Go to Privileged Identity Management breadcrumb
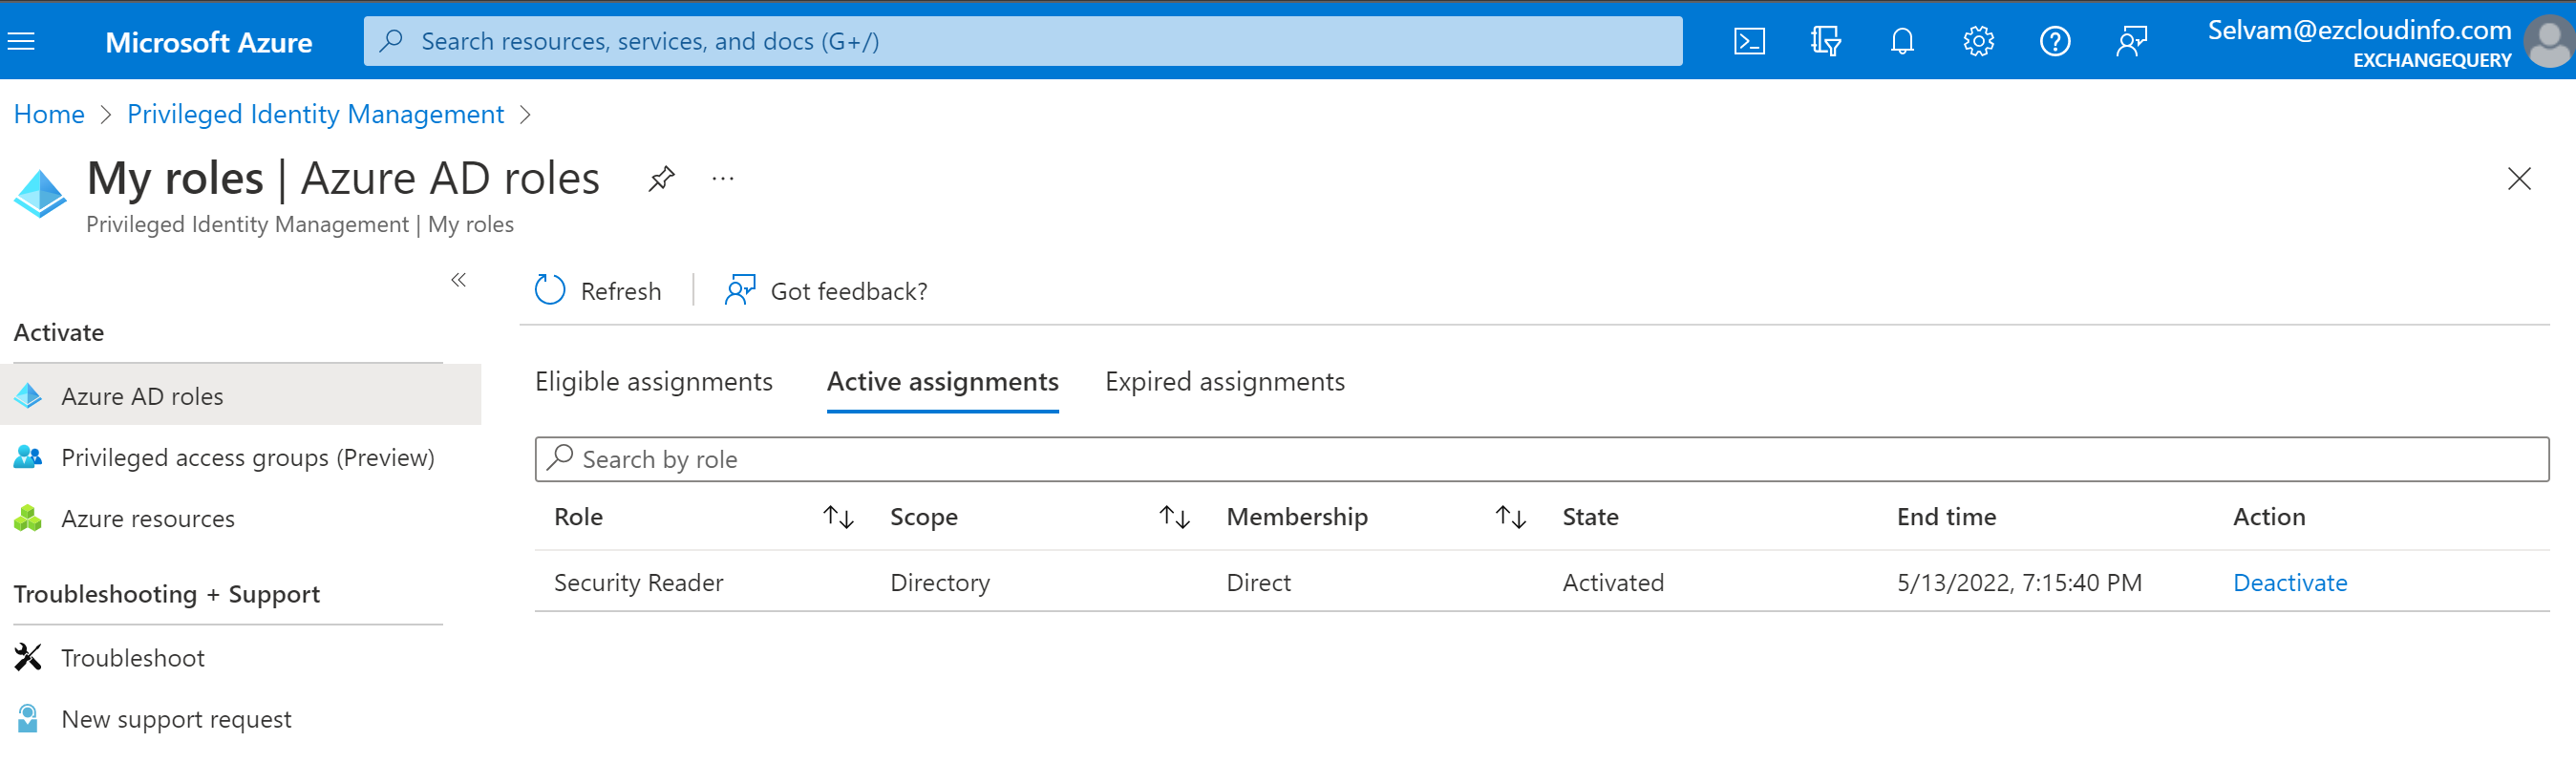Viewport: 2576px width, 763px height. (x=315, y=115)
